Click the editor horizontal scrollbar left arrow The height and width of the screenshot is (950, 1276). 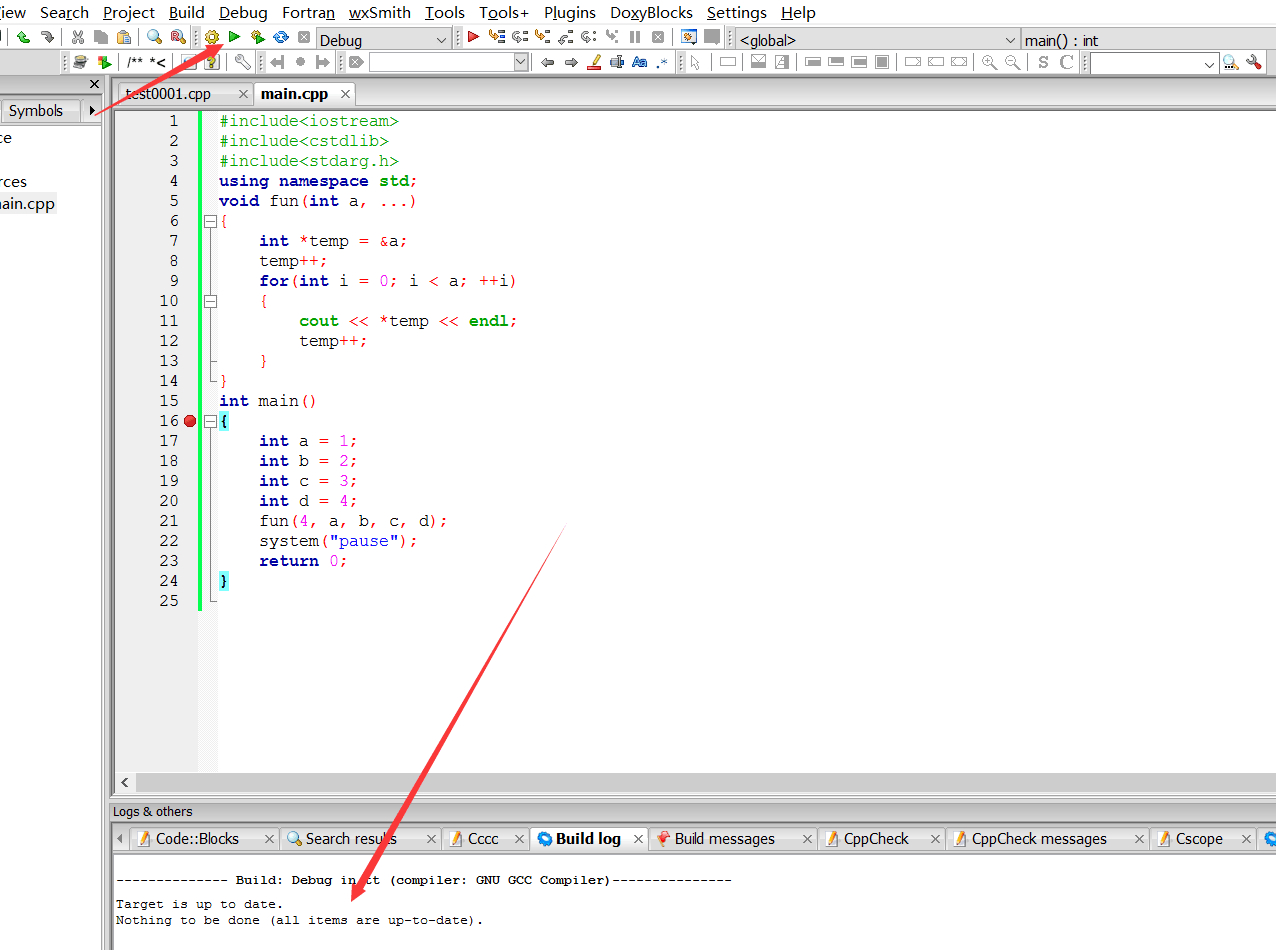[x=125, y=783]
